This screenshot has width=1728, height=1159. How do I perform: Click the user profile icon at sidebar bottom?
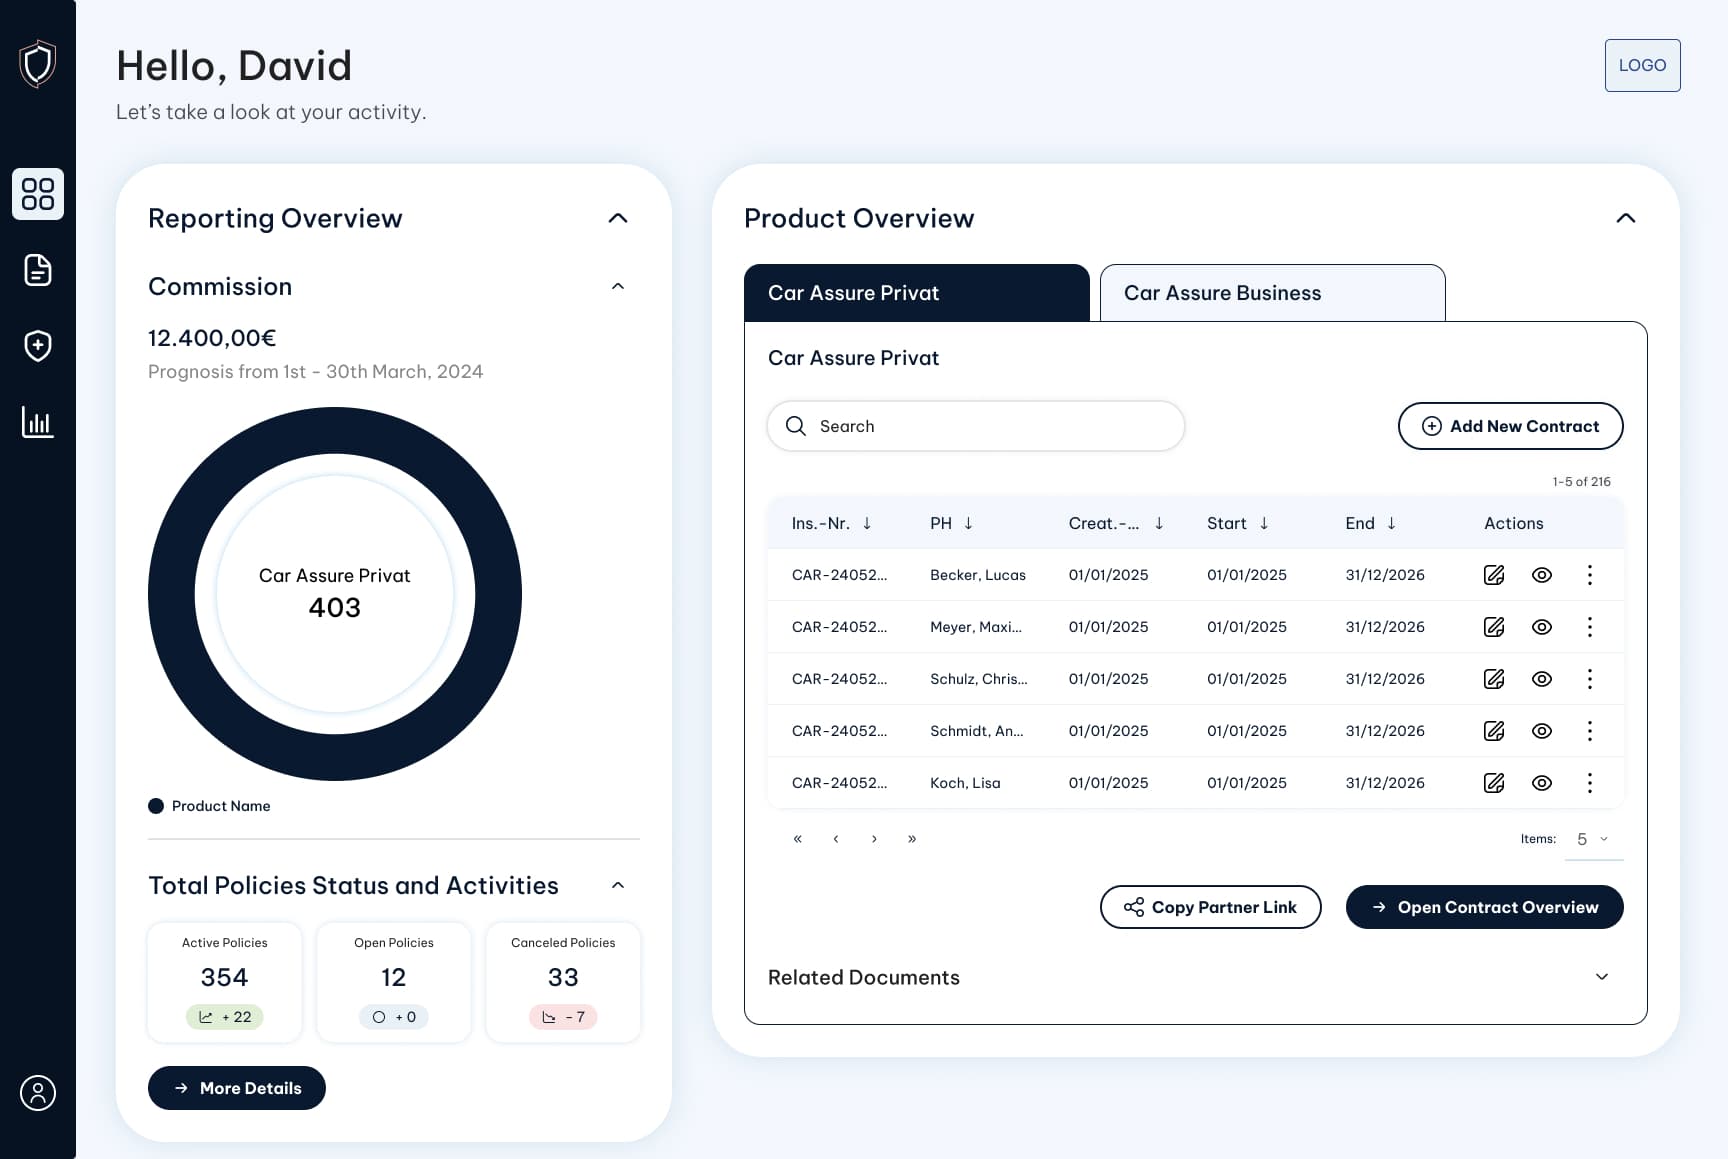click(38, 1093)
